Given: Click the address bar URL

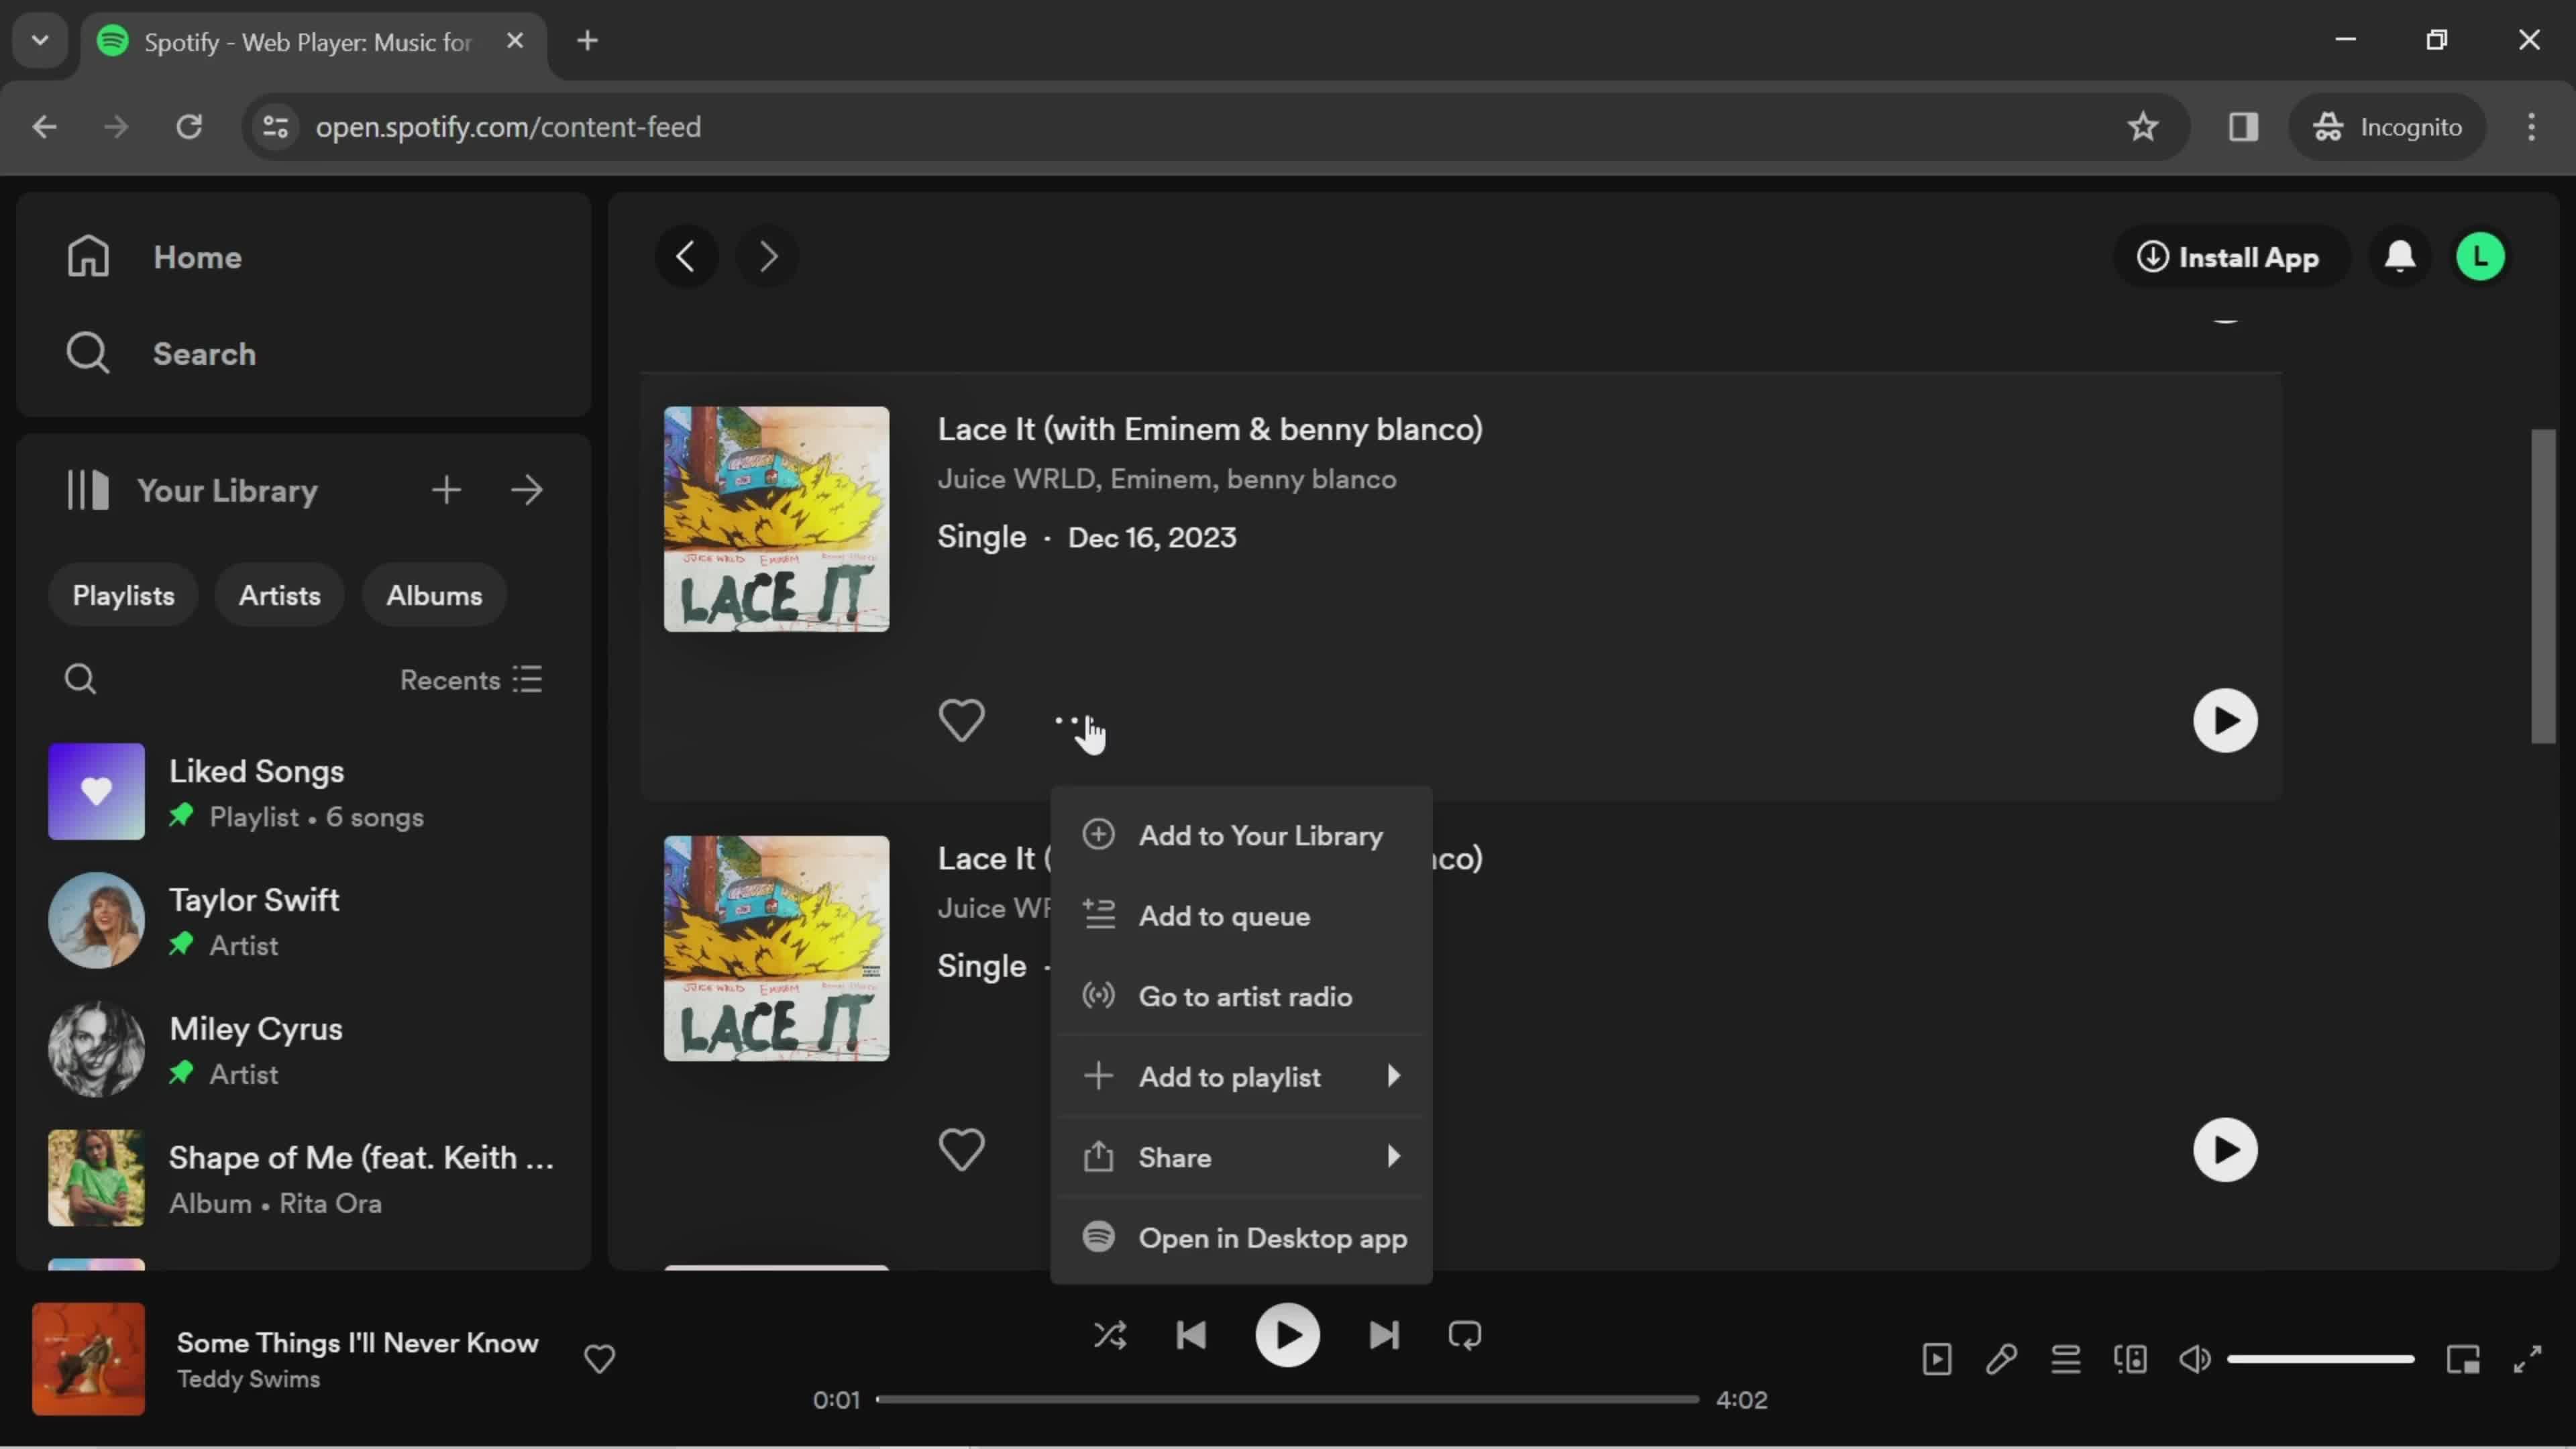Looking at the screenshot, I should click(x=508, y=127).
